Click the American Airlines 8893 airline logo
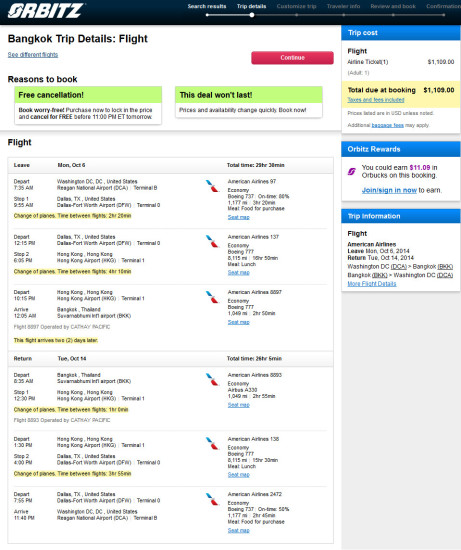The image size is (461, 550). (212, 379)
